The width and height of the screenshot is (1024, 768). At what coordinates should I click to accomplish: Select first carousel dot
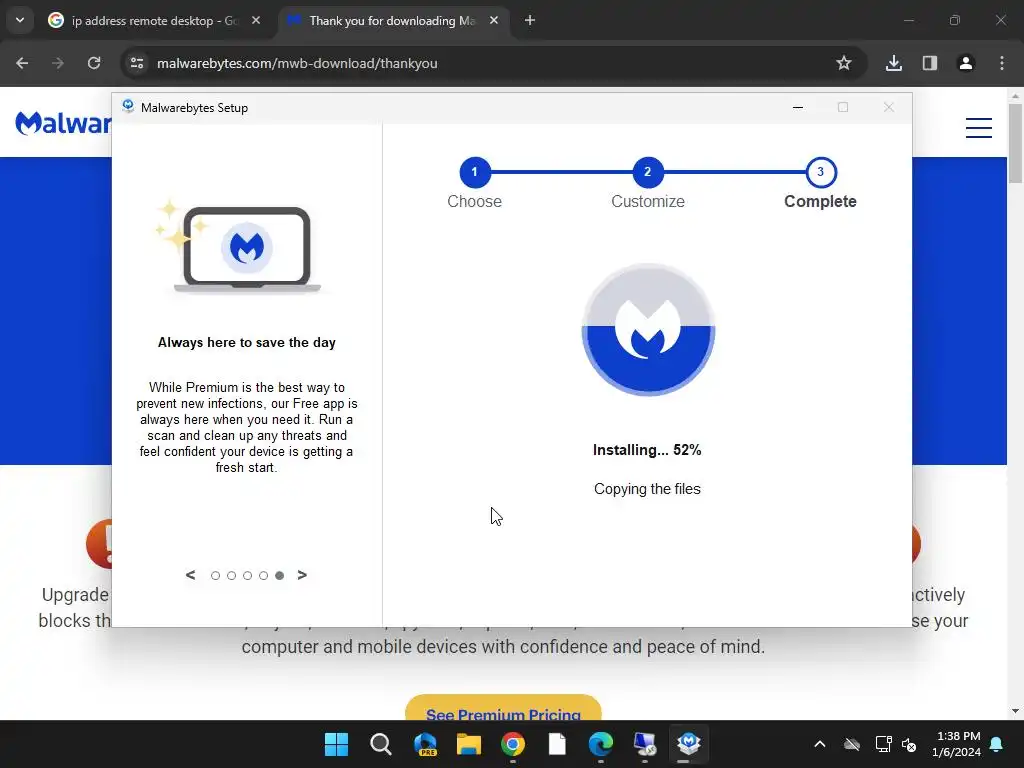(216, 575)
